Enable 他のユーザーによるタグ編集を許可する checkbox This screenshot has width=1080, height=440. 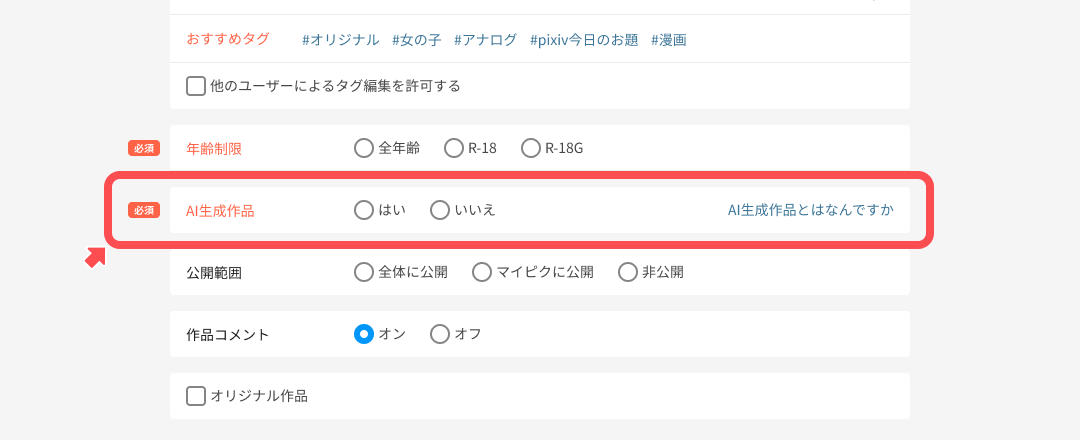196,86
